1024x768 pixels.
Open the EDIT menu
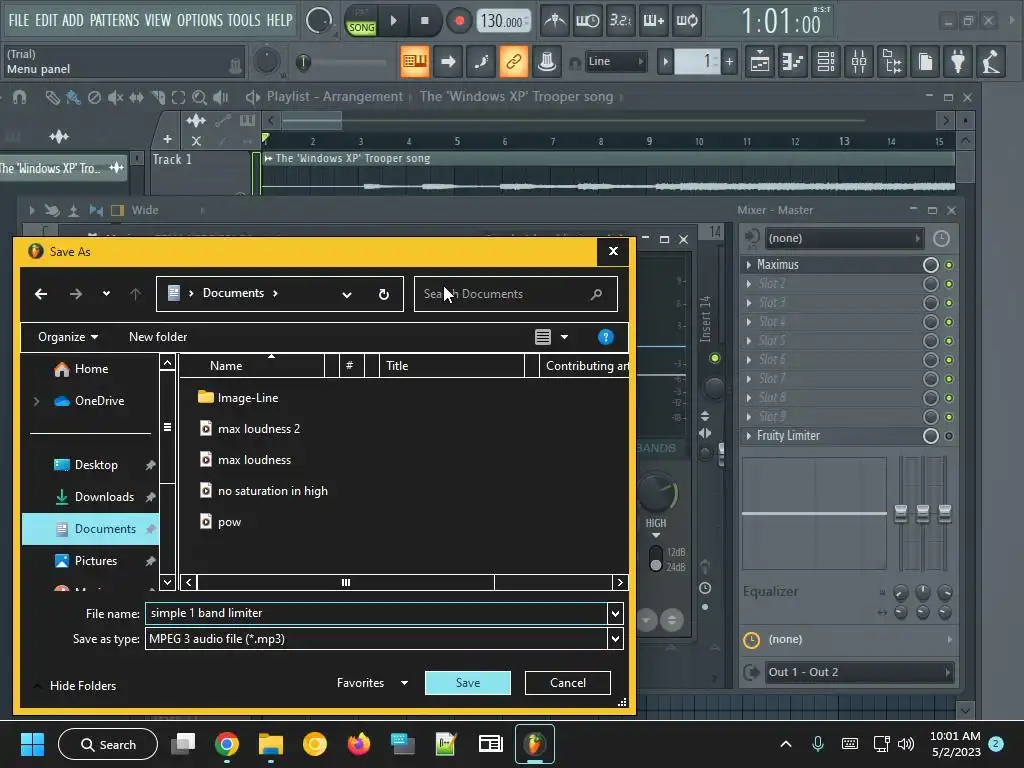click(x=46, y=20)
